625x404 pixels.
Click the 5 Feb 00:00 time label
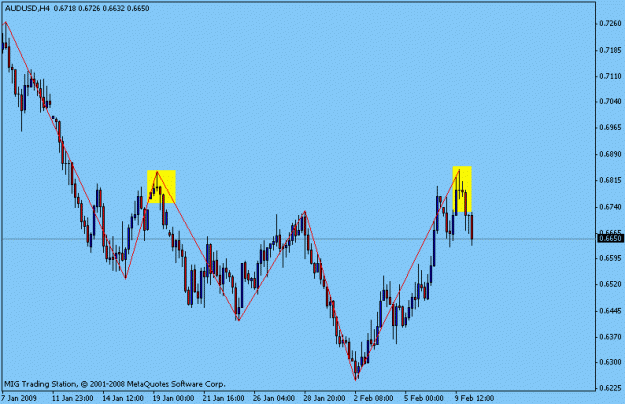(424, 398)
